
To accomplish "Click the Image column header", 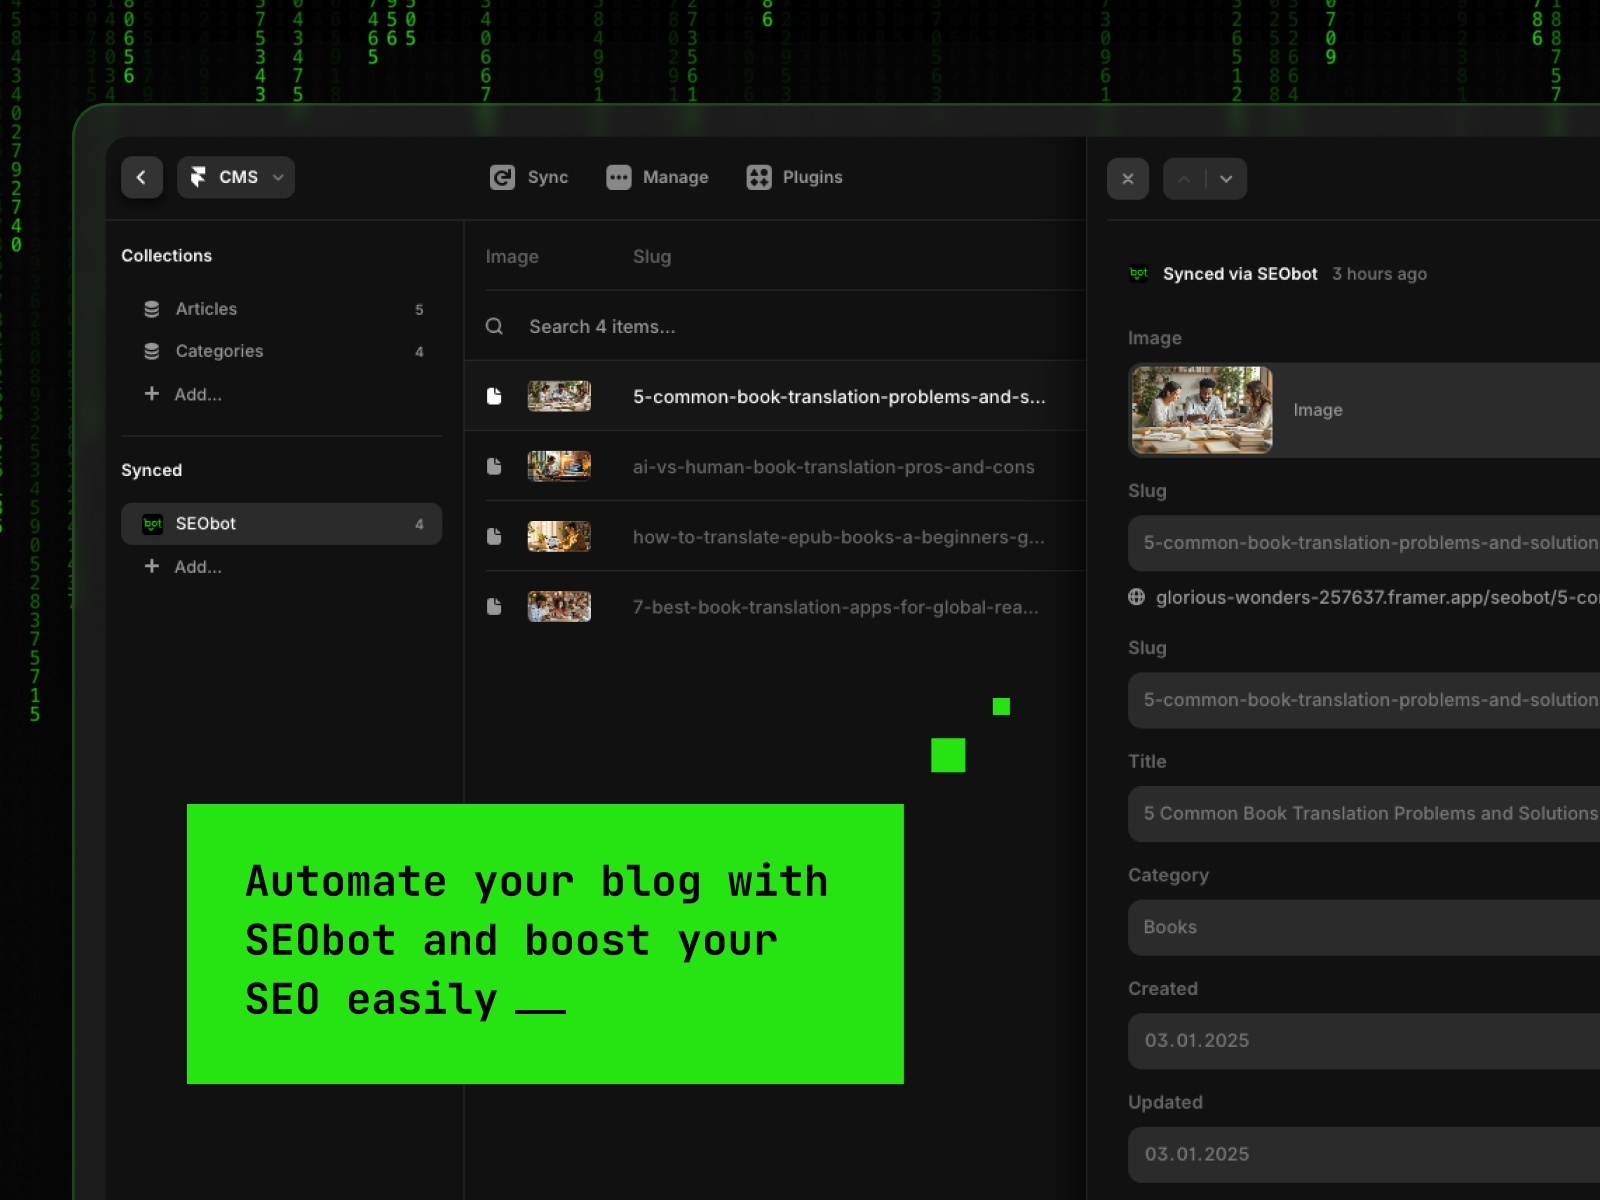I will coord(512,257).
